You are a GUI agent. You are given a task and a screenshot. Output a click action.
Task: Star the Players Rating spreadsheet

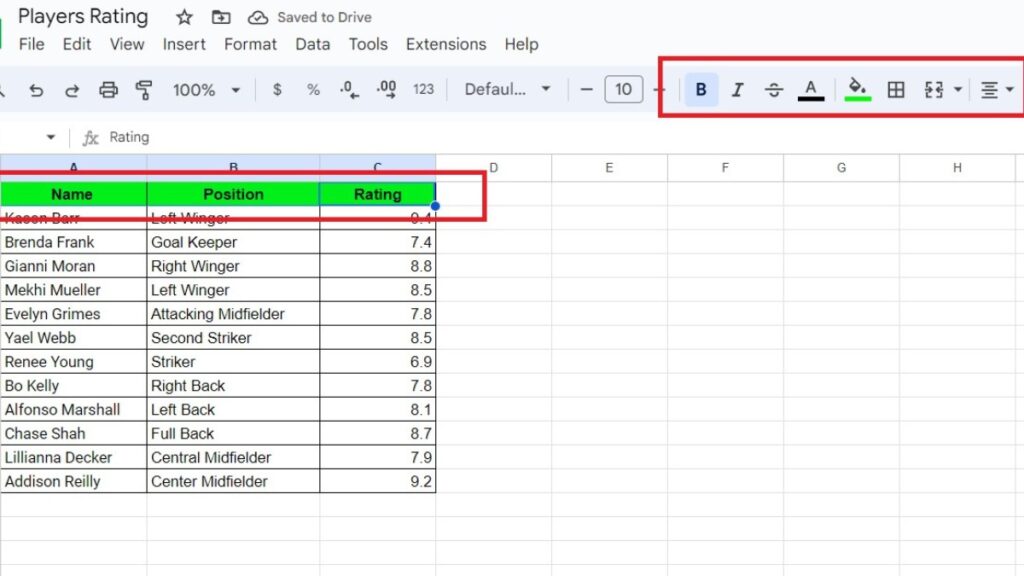(x=183, y=16)
